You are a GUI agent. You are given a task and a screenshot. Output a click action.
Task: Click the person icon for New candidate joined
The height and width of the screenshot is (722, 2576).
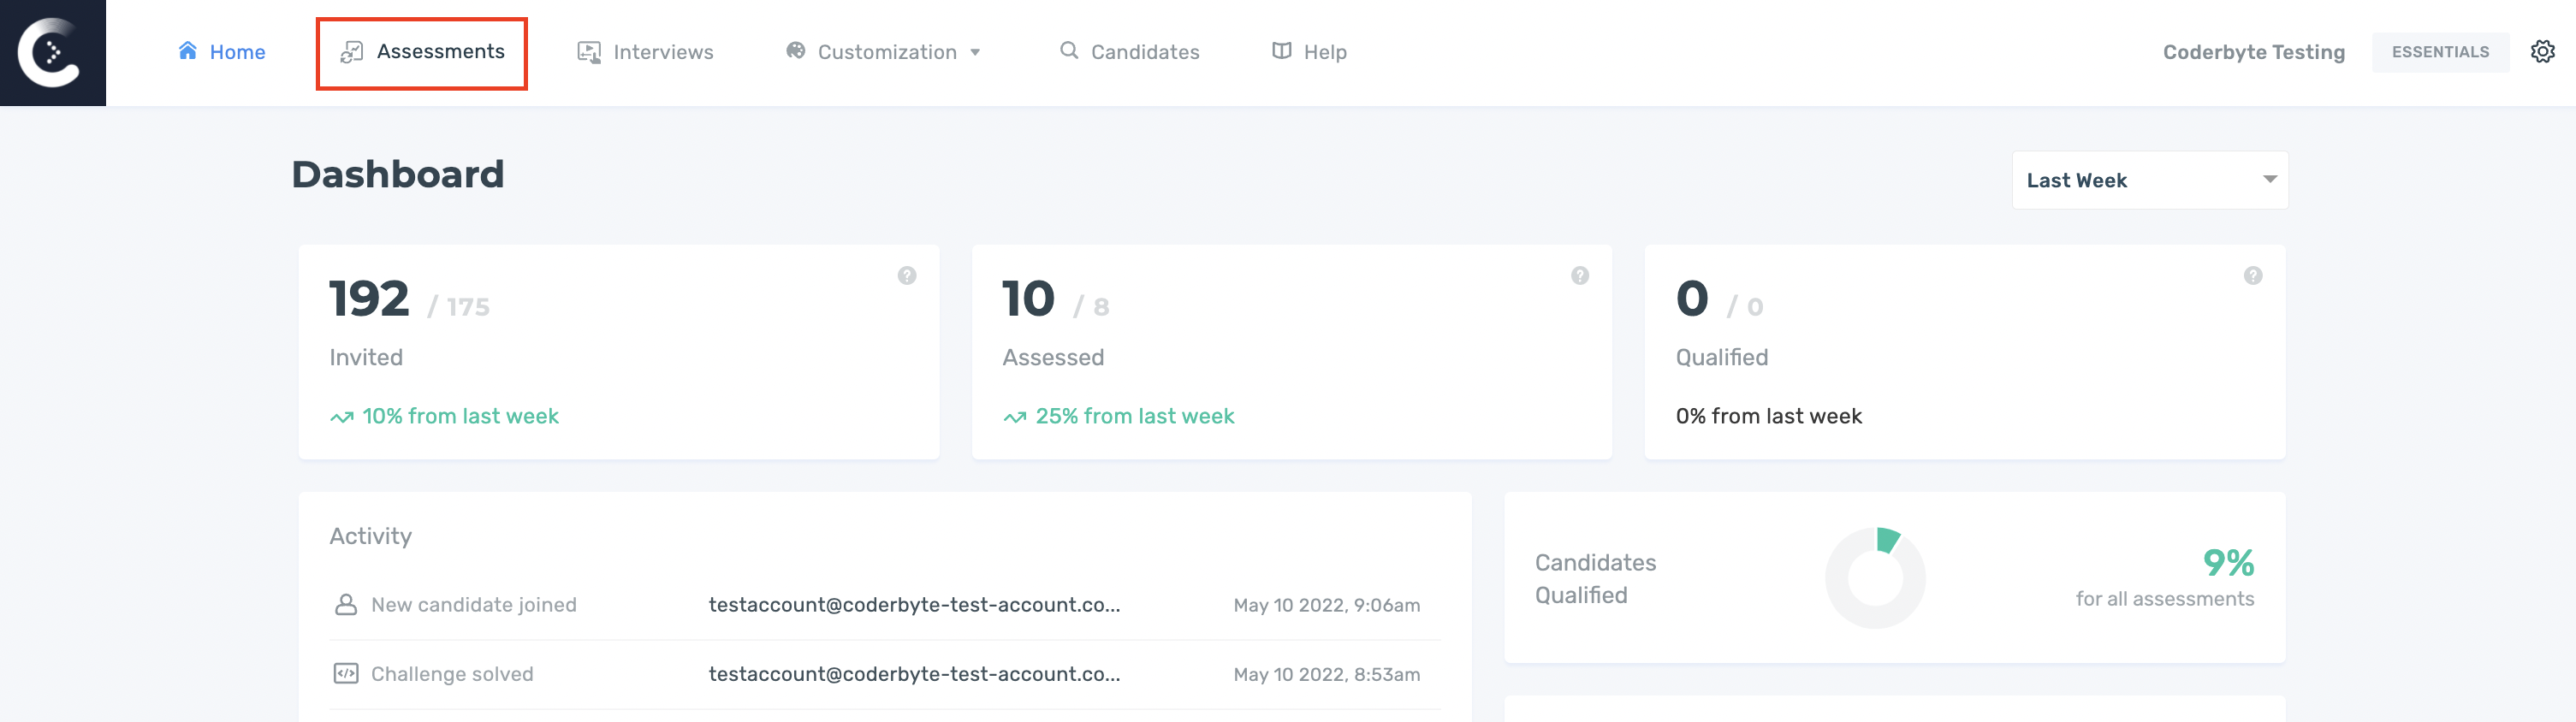point(346,605)
